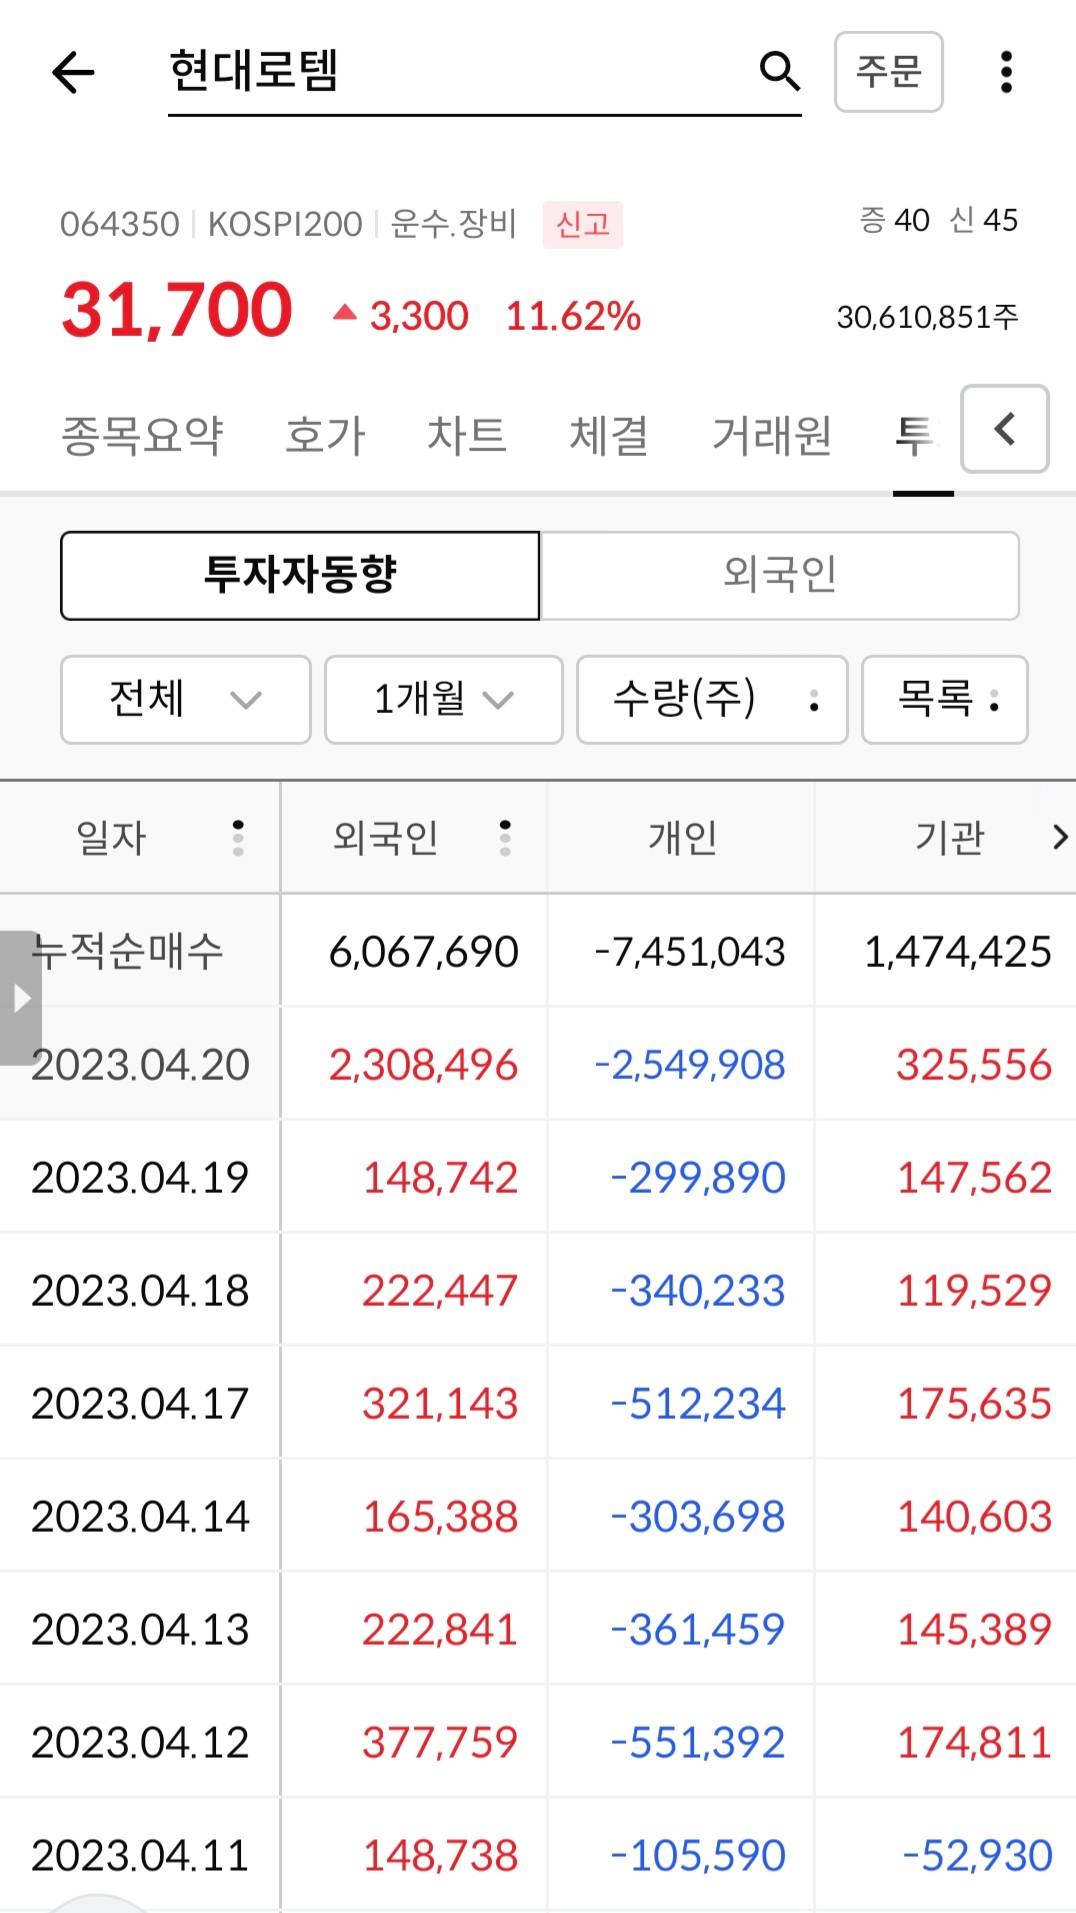The width and height of the screenshot is (1076, 1913).
Task: Select the 2023.04.20 date row
Action: (x=140, y=1065)
